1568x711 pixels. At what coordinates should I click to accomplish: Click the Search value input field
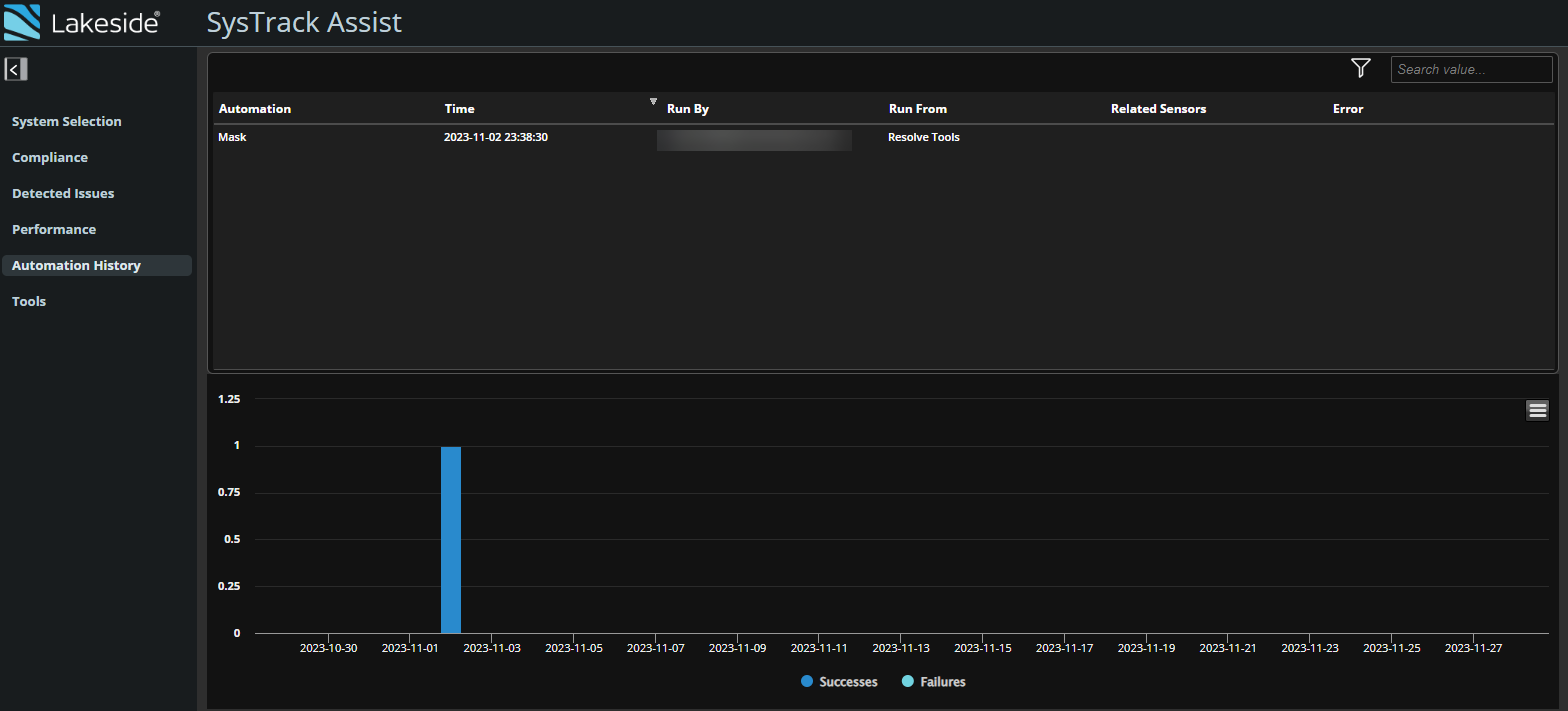click(x=1470, y=70)
